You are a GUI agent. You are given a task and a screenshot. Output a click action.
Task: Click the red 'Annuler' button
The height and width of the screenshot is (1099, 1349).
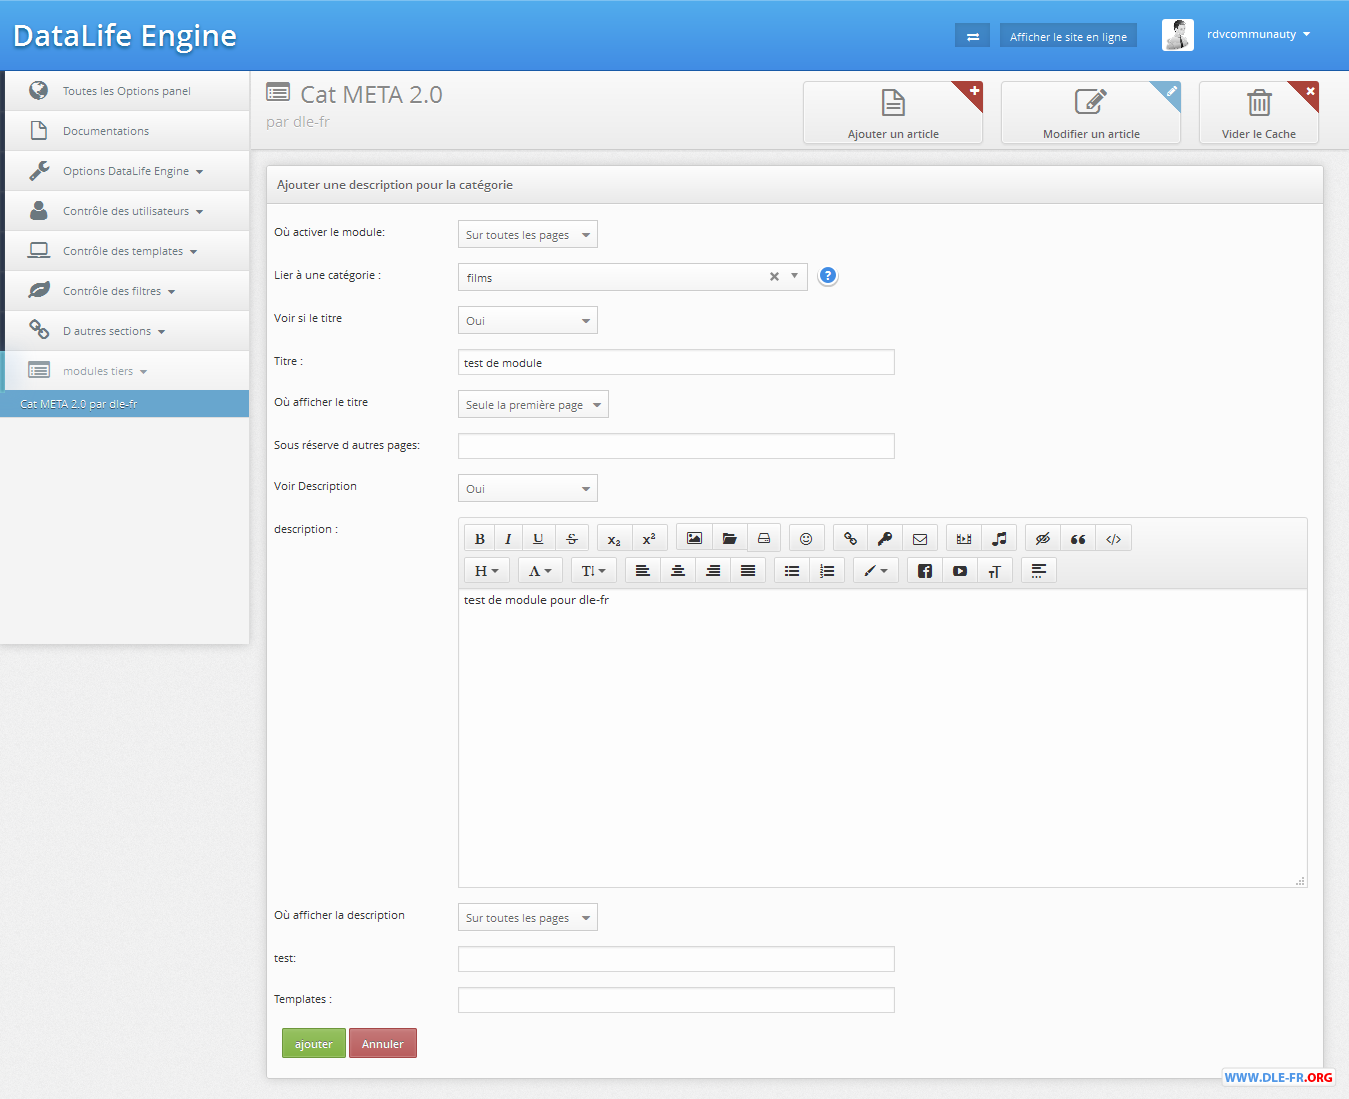pos(383,1043)
